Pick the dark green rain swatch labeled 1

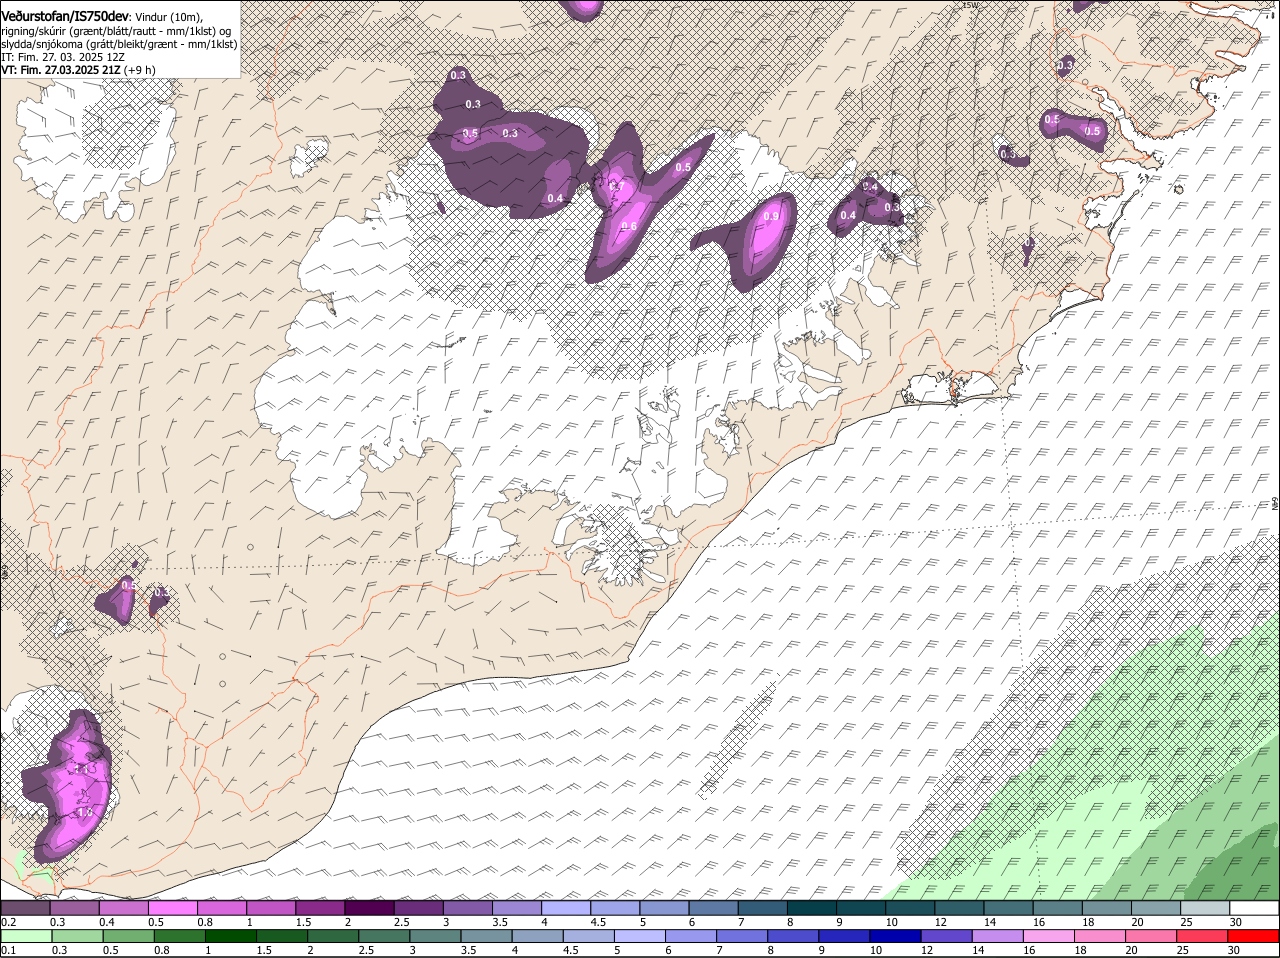[231, 936]
